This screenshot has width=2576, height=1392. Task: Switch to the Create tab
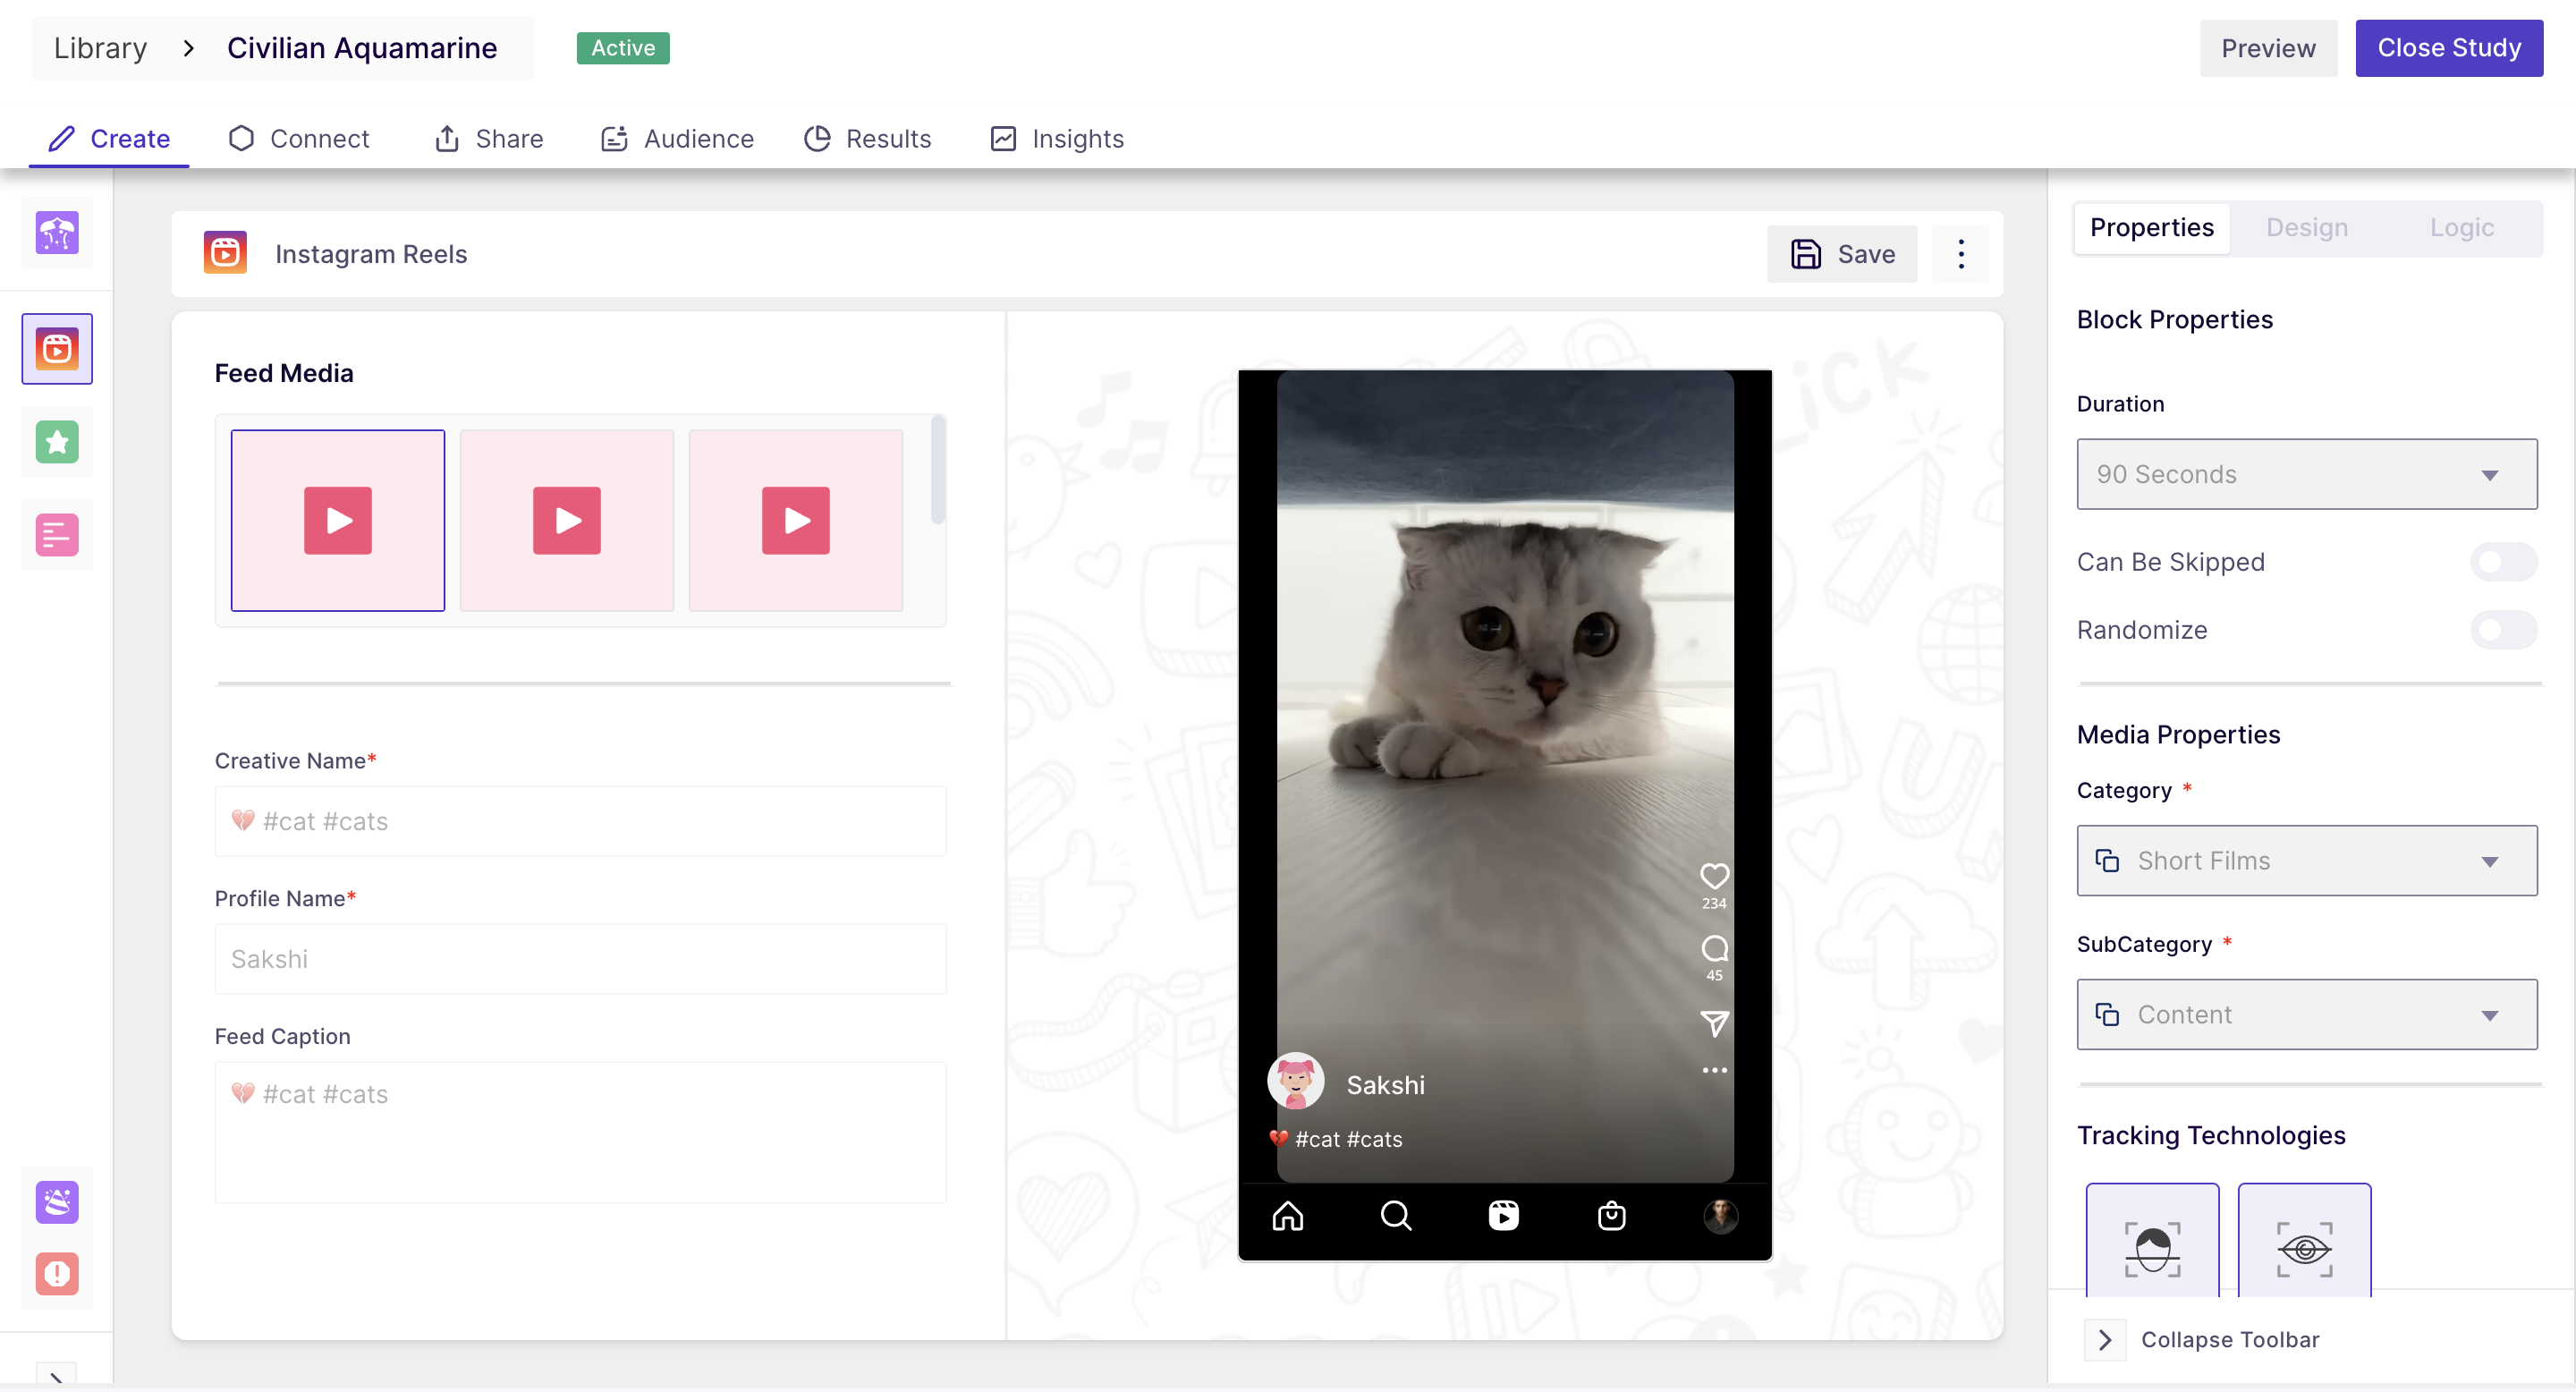pos(110,139)
